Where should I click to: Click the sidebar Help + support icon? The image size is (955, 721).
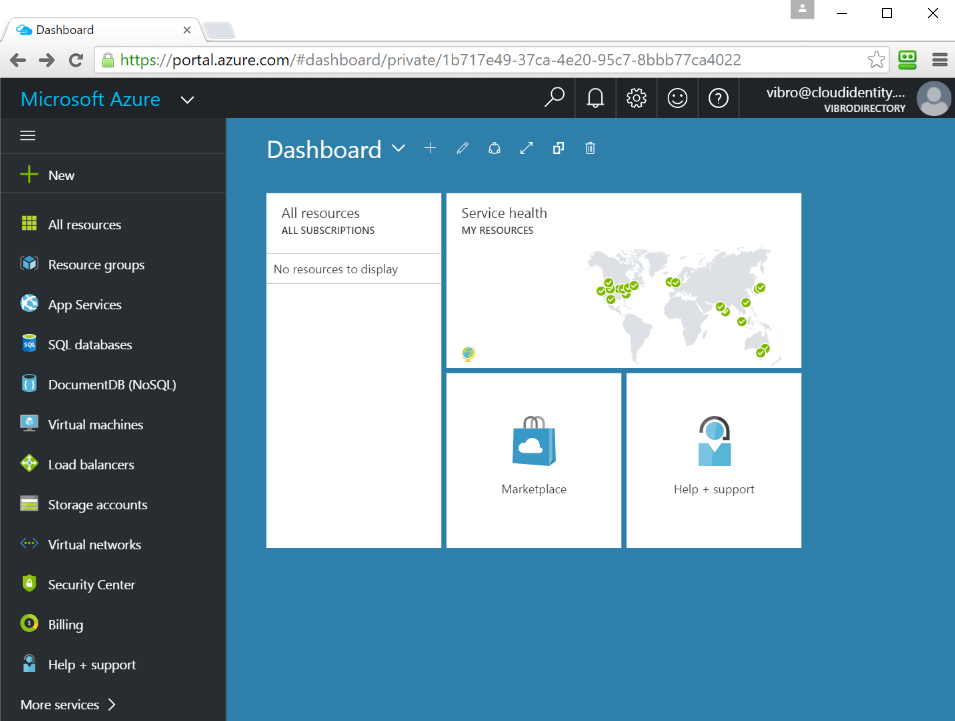(x=29, y=663)
